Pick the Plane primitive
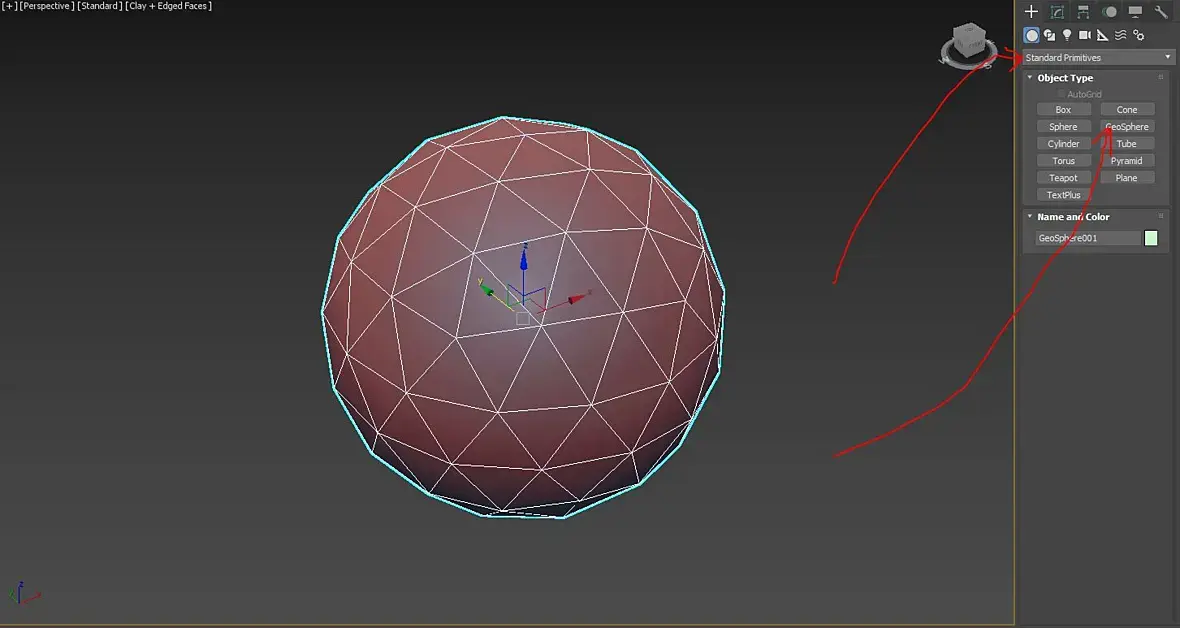The image size is (1180, 628). (x=1127, y=178)
